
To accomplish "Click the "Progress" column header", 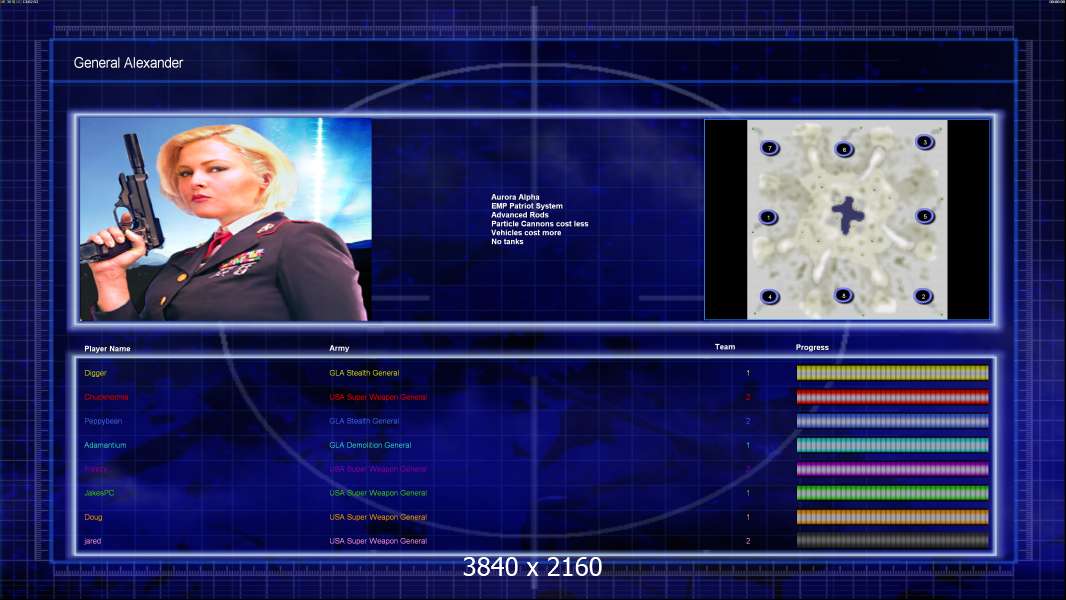I will coord(812,347).
